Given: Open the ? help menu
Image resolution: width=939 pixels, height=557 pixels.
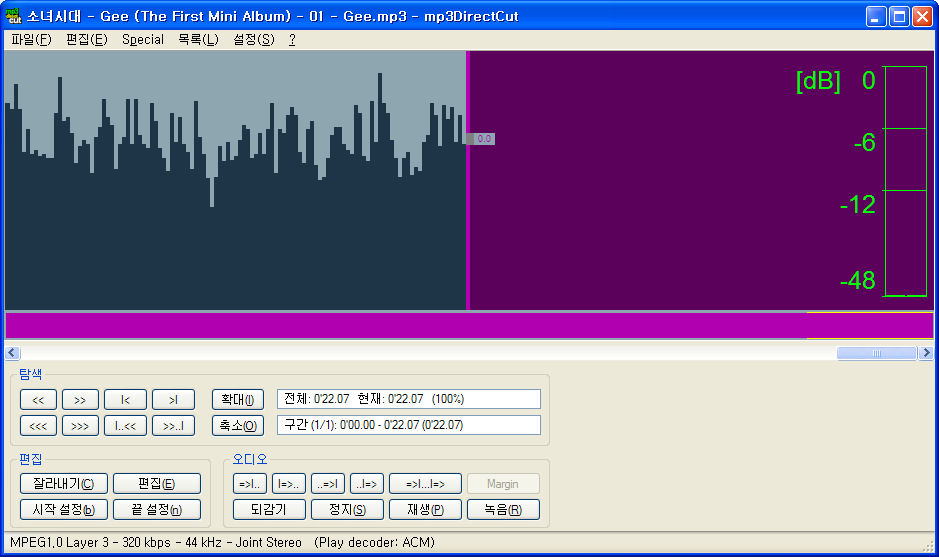Looking at the screenshot, I should 292,40.
